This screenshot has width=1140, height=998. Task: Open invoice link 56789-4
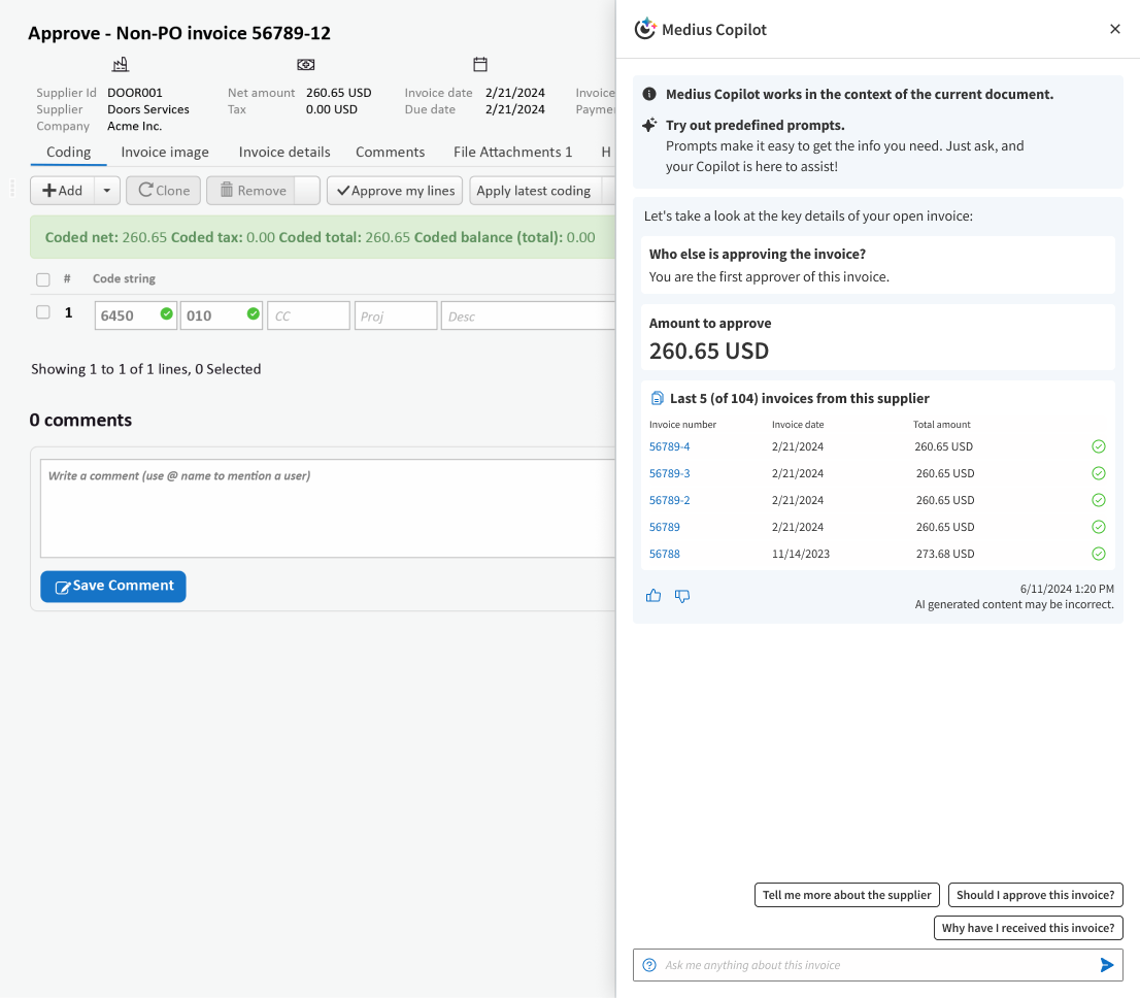click(670, 446)
